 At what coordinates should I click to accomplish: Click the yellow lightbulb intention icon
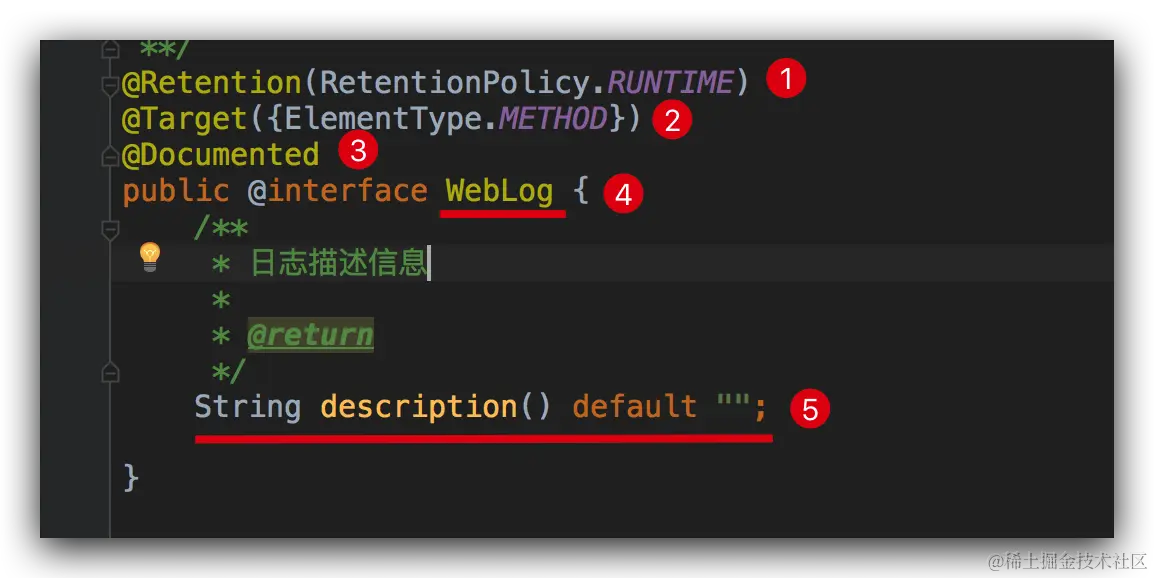(149, 256)
